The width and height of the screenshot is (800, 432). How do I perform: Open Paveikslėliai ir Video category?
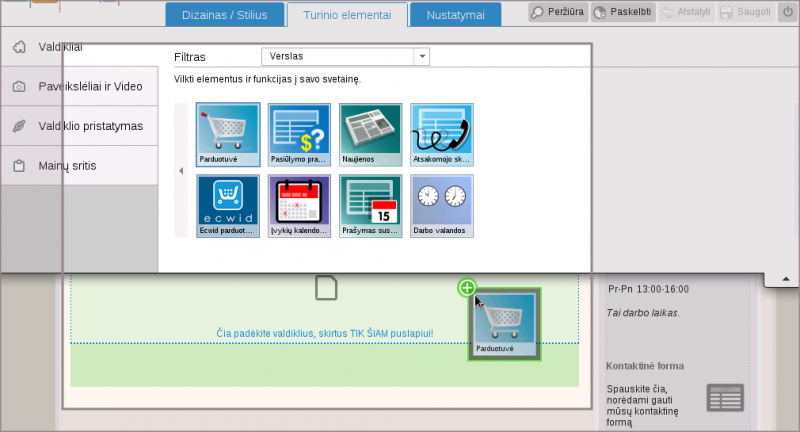[80, 86]
